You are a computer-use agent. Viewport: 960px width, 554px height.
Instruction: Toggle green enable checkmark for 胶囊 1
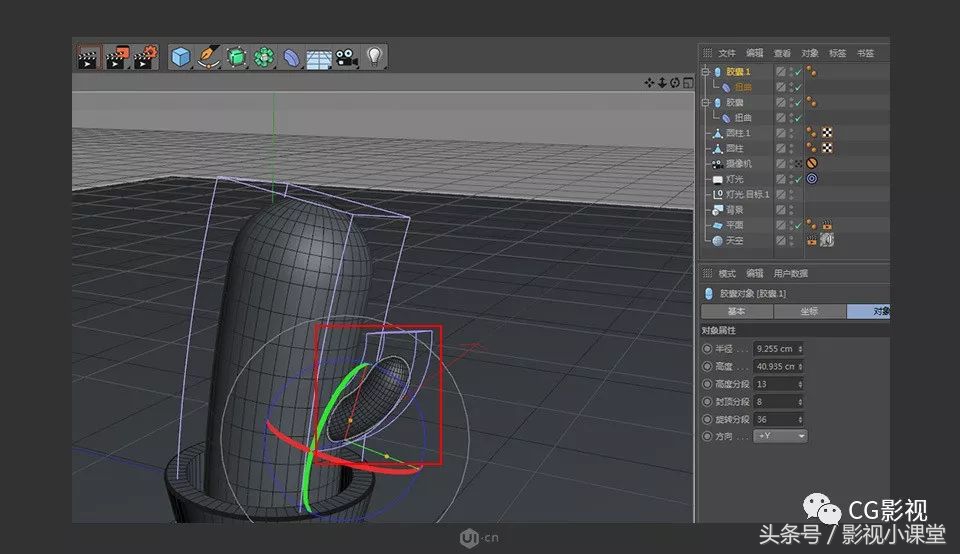(798, 72)
